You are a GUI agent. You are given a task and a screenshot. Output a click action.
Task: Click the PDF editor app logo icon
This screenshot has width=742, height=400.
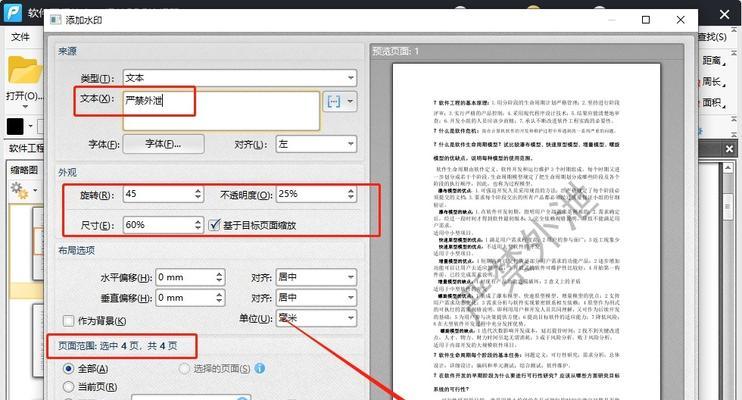tap(13, 12)
